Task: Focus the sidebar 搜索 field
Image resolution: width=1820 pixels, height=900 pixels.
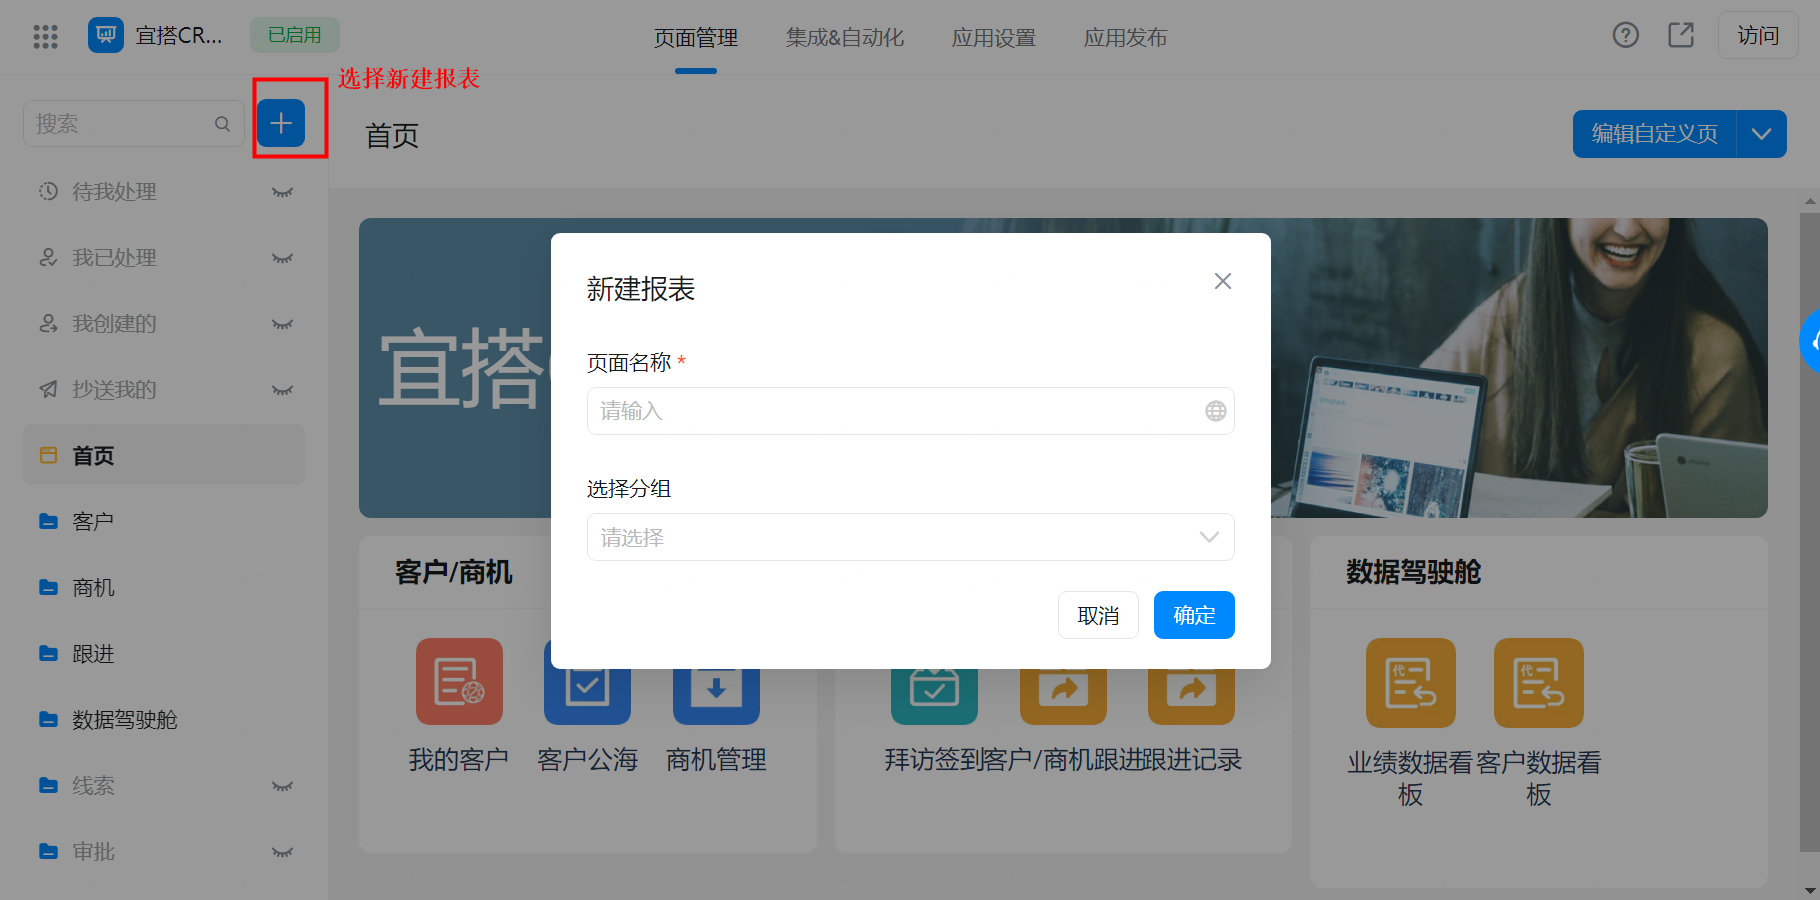Action: tap(134, 124)
